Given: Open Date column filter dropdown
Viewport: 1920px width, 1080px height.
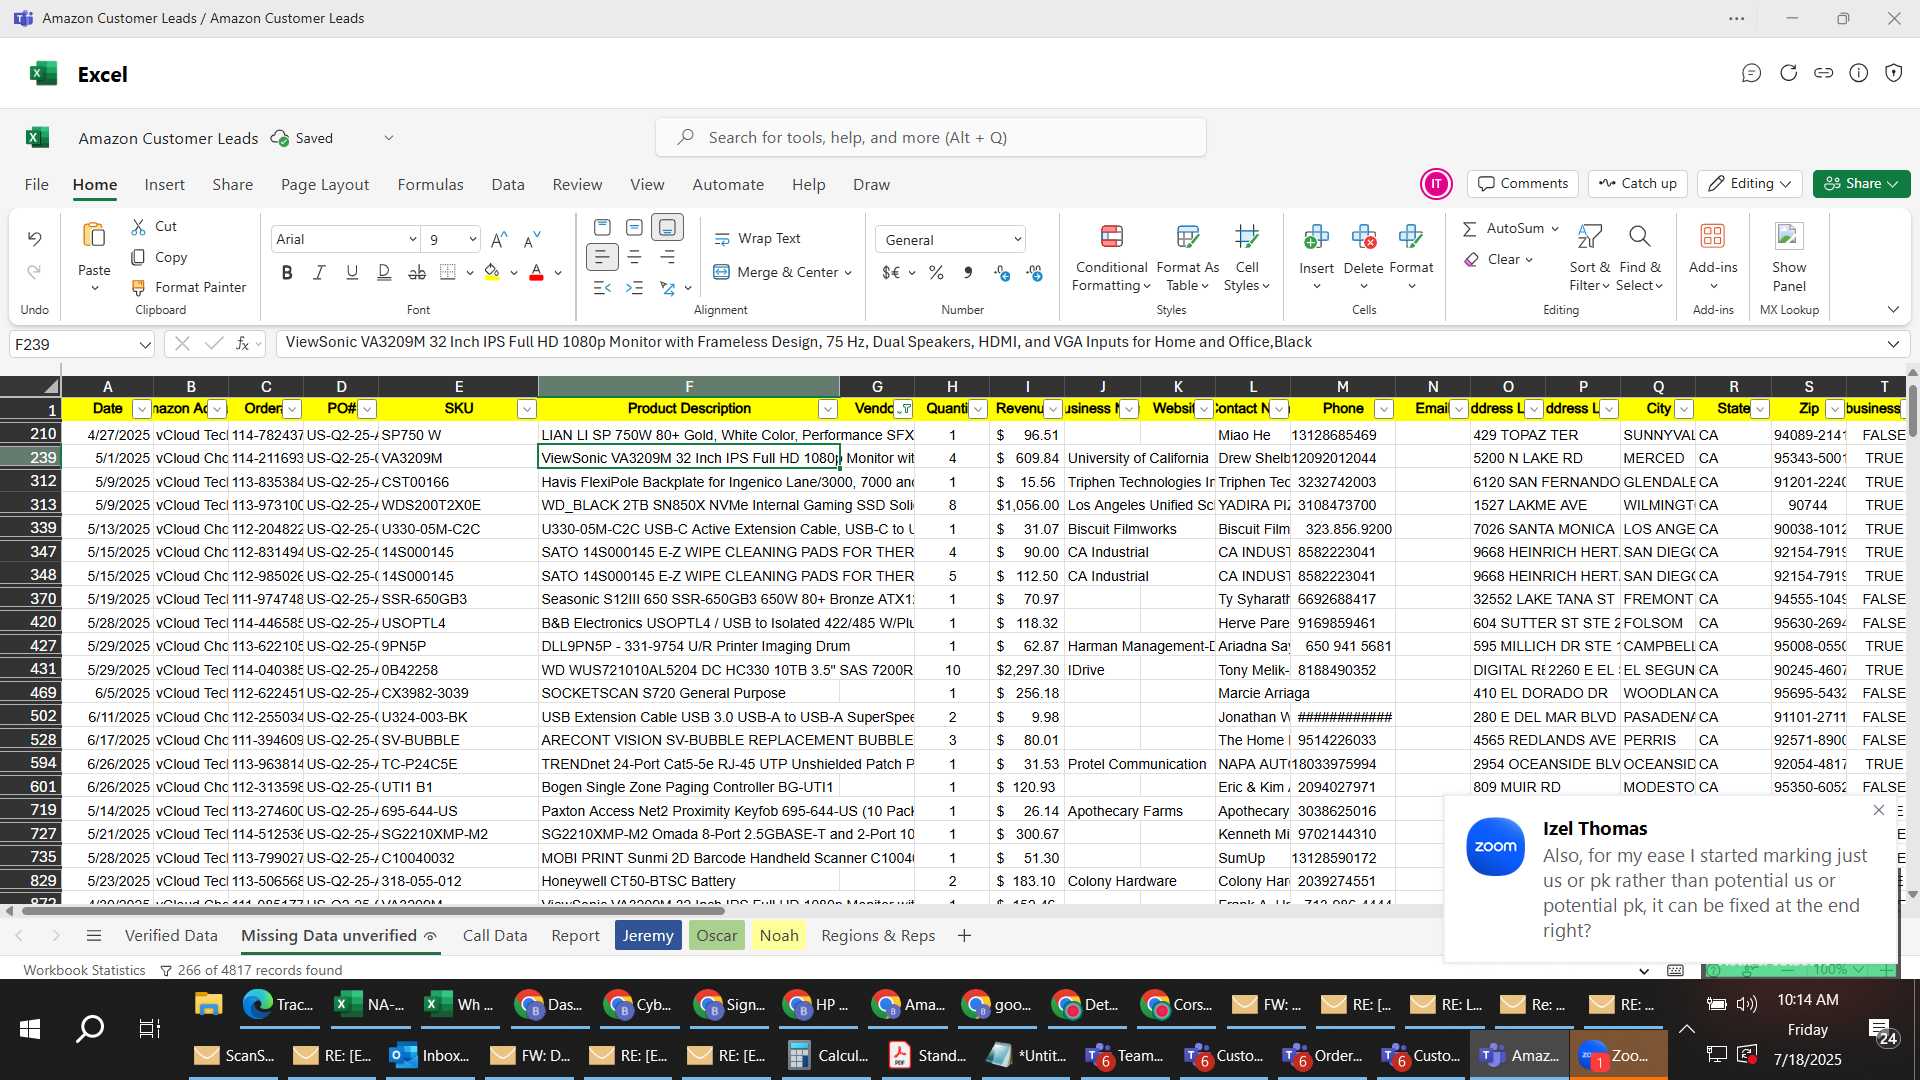Looking at the screenshot, I should pyautogui.click(x=141, y=409).
